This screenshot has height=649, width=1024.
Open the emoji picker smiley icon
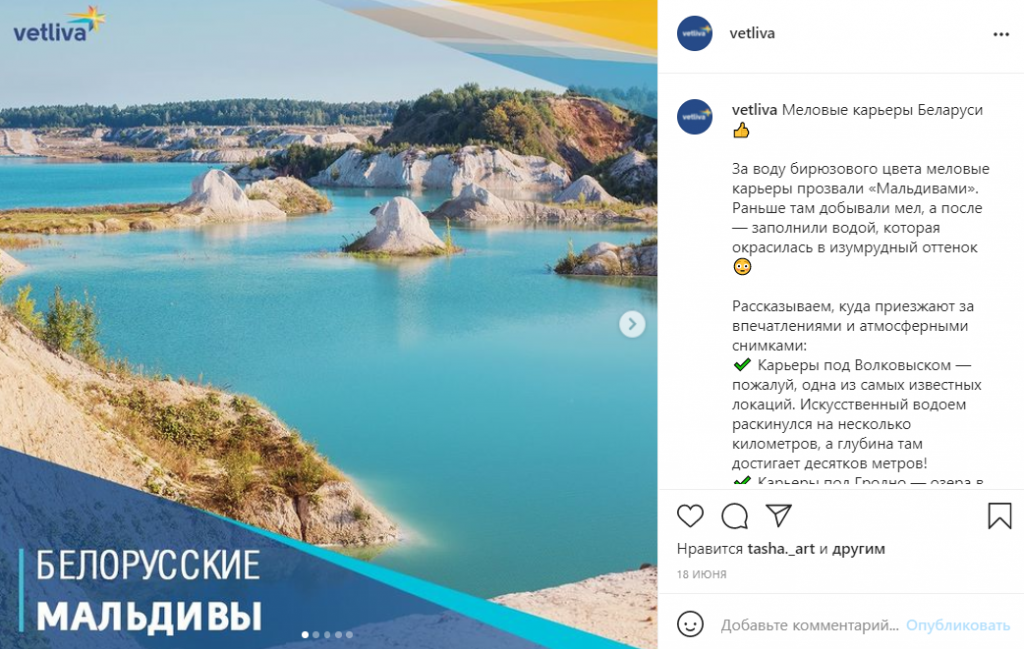(690, 624)
